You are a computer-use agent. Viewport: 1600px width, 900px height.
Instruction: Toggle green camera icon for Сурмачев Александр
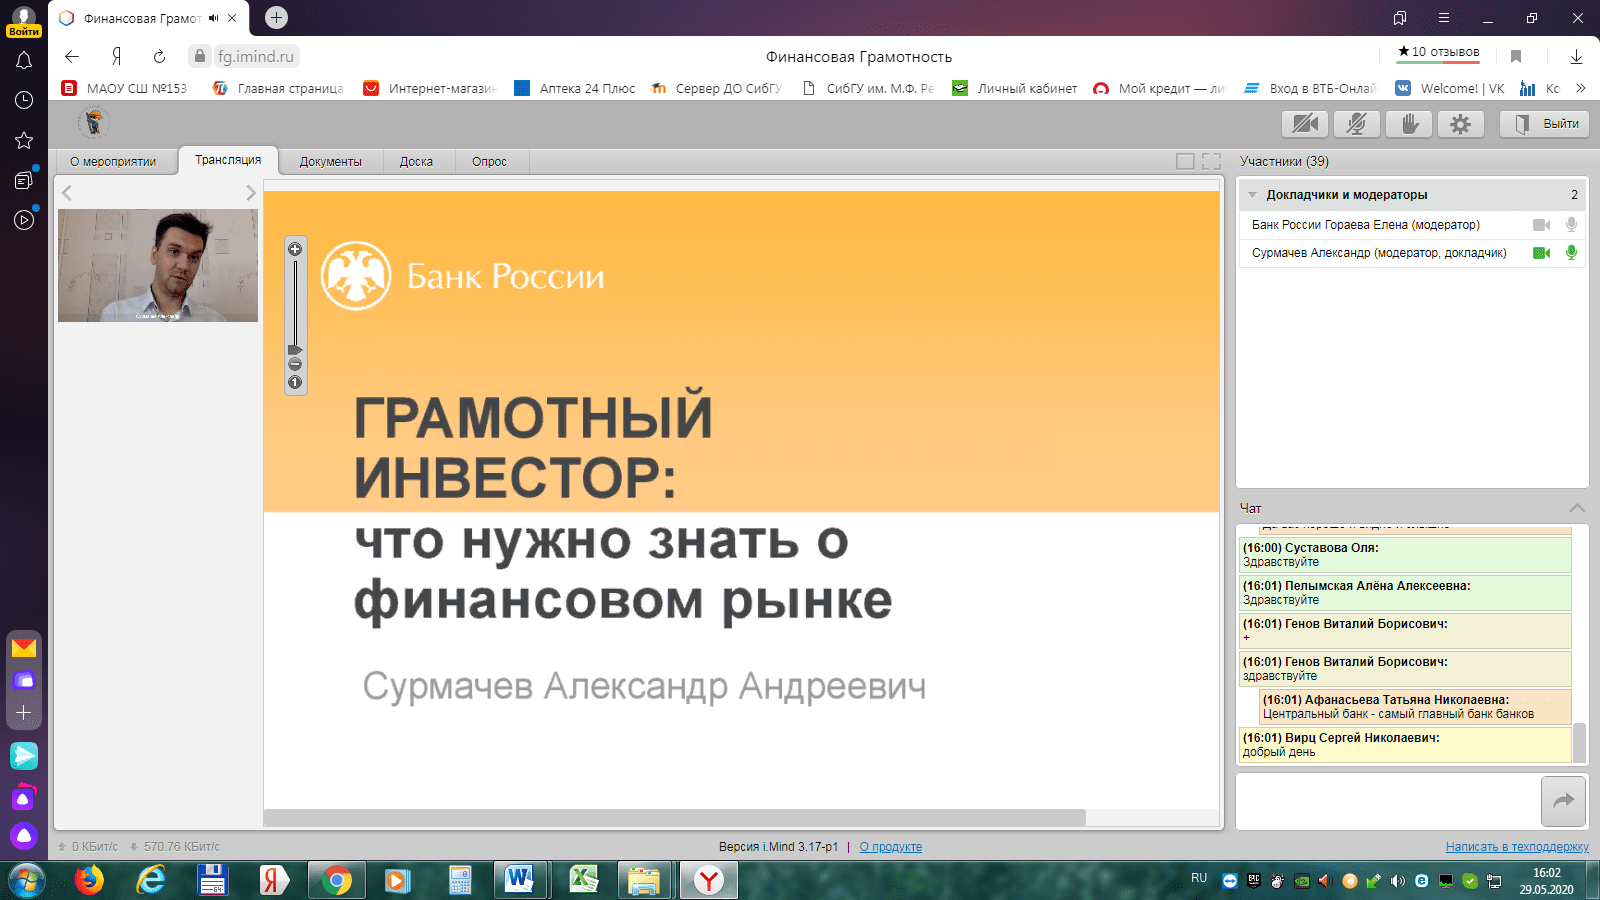(1541, 253)
